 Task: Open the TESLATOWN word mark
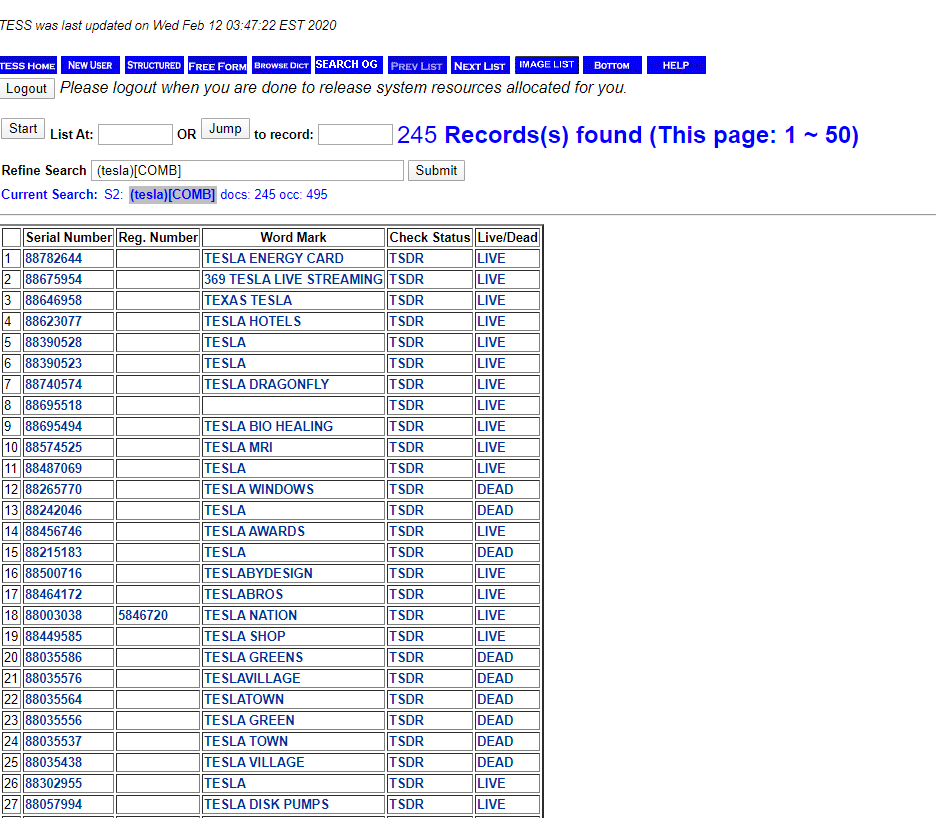[244, 699]
